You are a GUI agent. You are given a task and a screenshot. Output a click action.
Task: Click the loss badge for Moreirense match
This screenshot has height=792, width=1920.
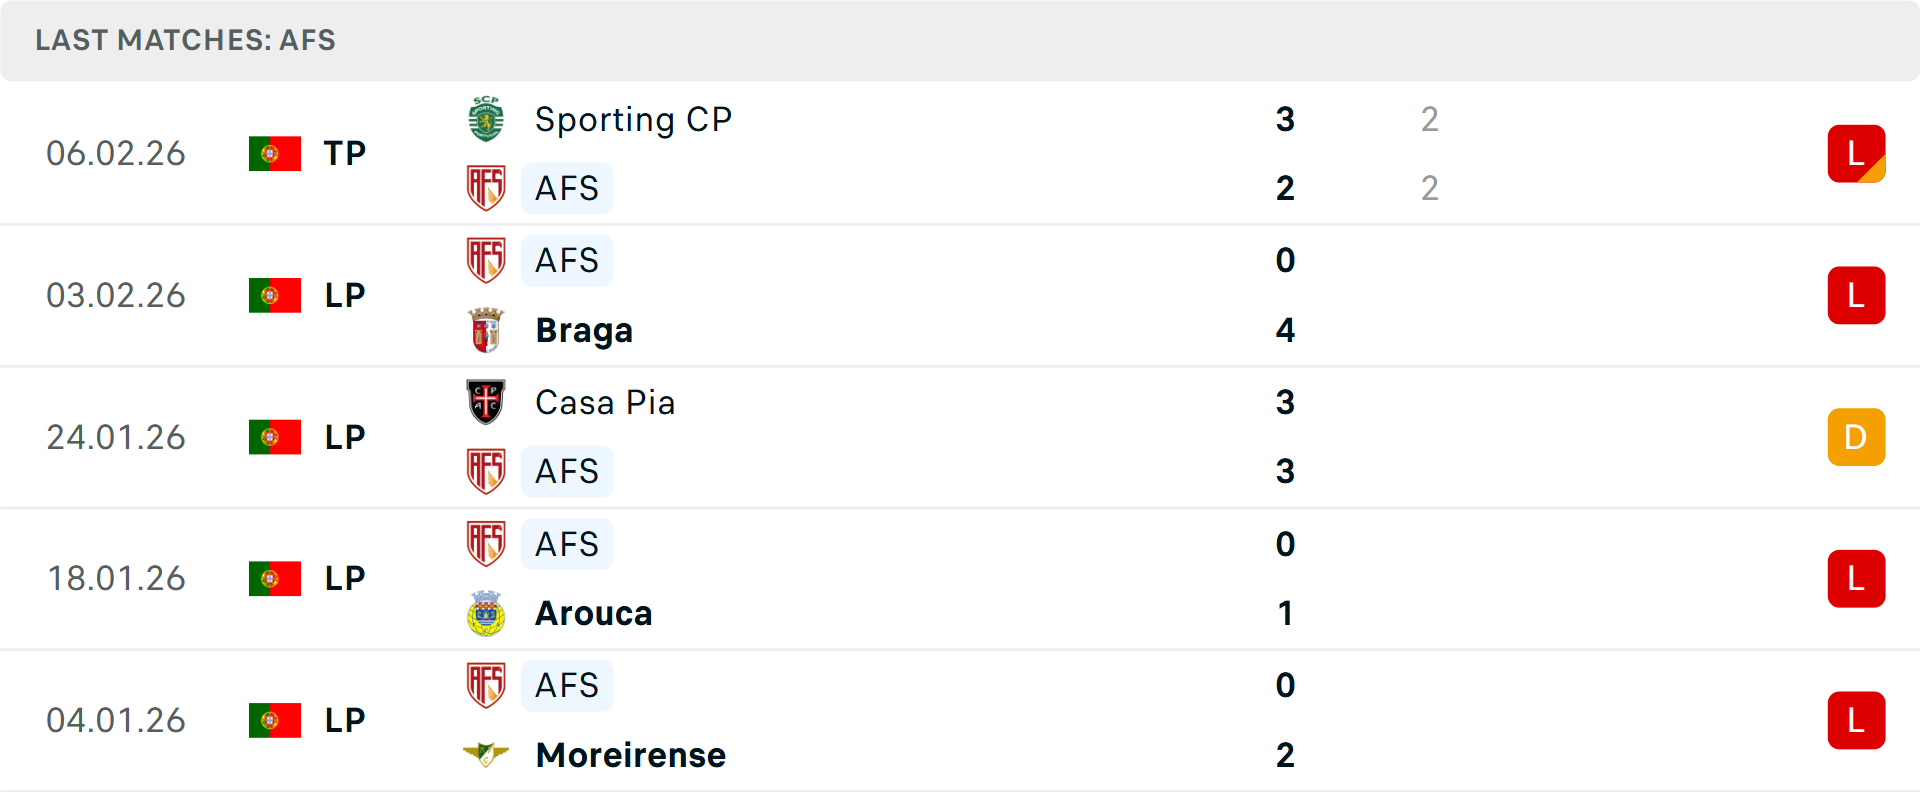point(1856,720)
